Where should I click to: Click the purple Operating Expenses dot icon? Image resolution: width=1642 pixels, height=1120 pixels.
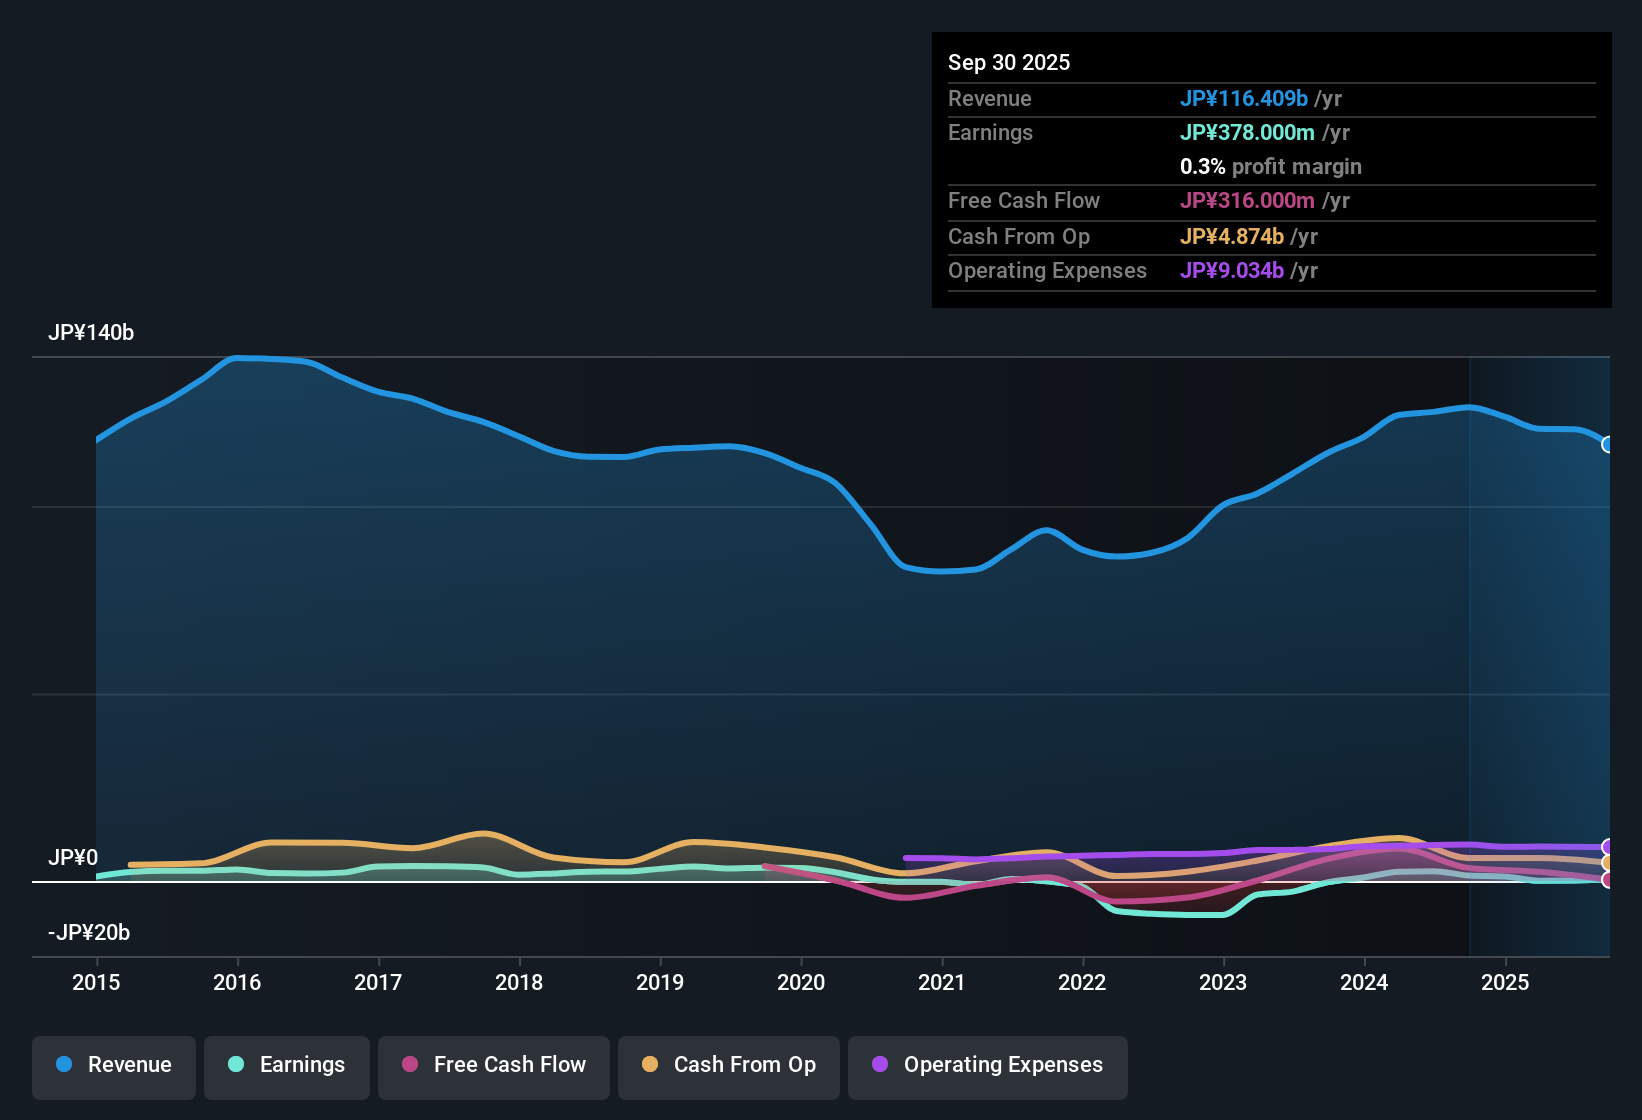point(878,1065)
